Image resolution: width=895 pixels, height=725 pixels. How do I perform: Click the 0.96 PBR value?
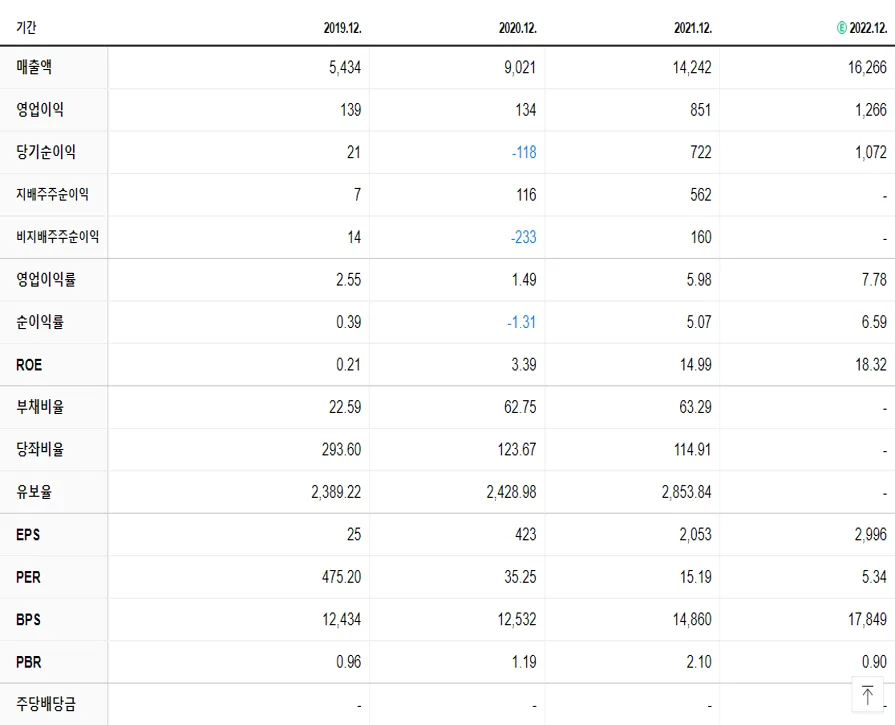point(348,662)
